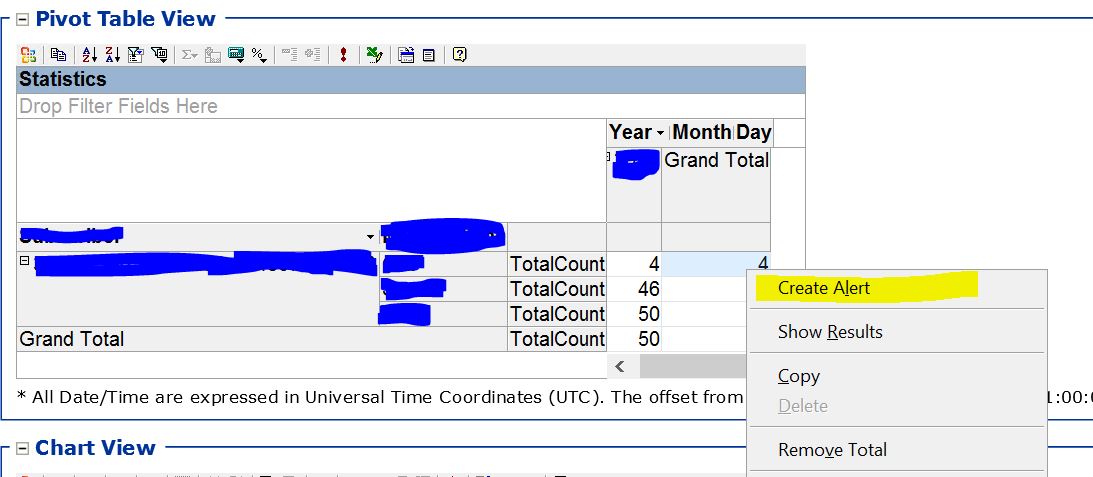
Task: Click the Day column field header
Action: pyautogui.click(x=753, y=132)
